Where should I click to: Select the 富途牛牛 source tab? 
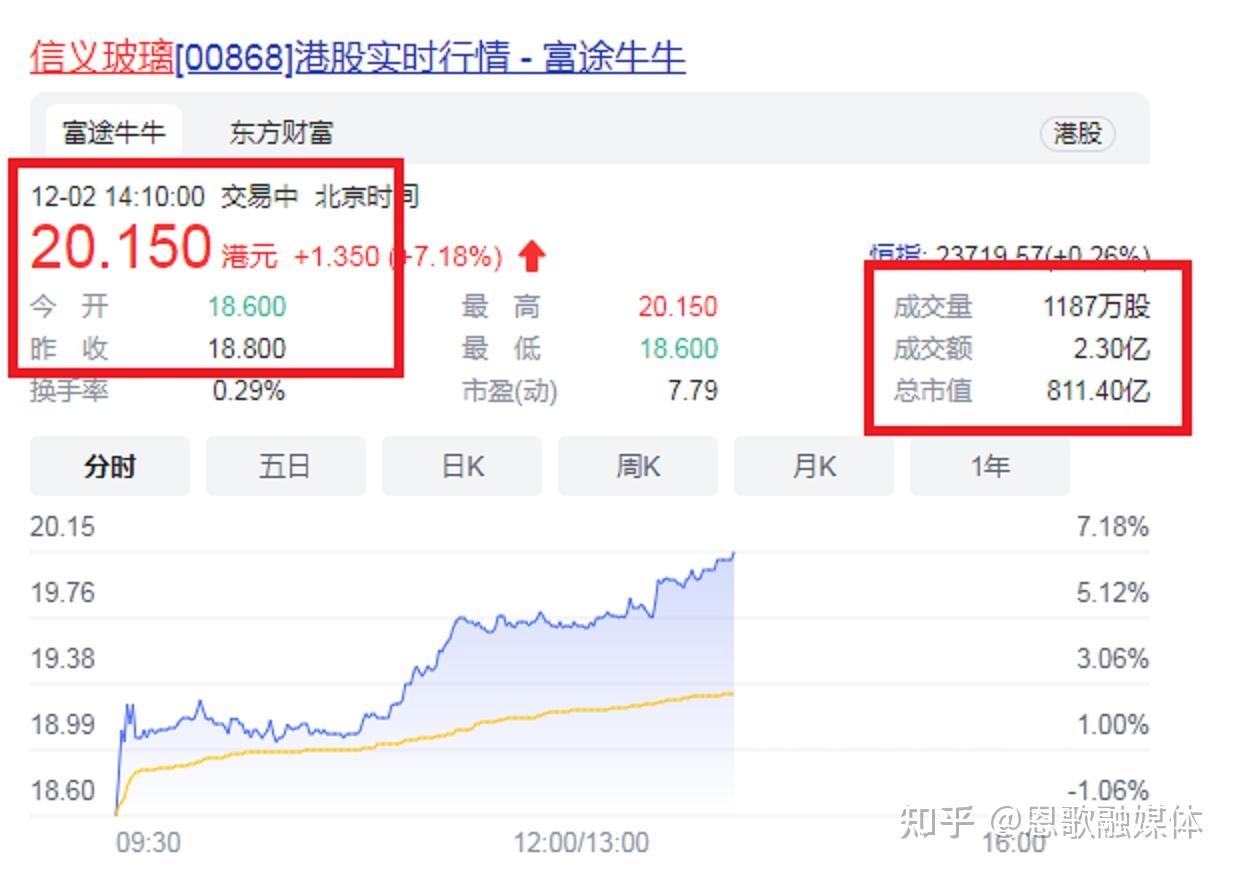pos(113,132)
